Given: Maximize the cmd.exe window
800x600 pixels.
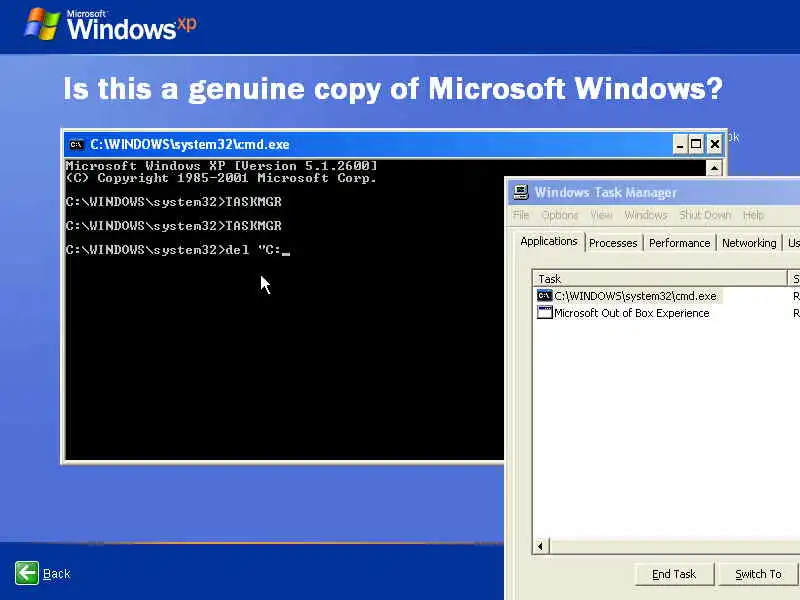Looking at the screenshot, I should pos(696,145).
